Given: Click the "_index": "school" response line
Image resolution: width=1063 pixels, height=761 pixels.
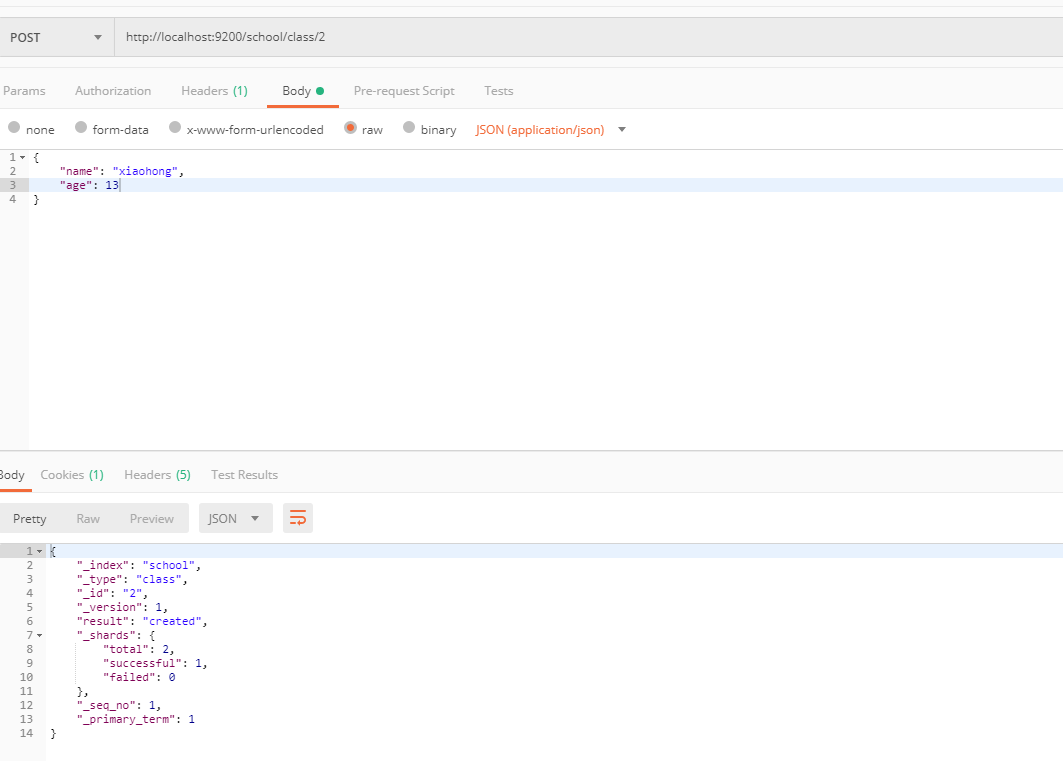Looking at the screenshot, I should click(138, 565).
